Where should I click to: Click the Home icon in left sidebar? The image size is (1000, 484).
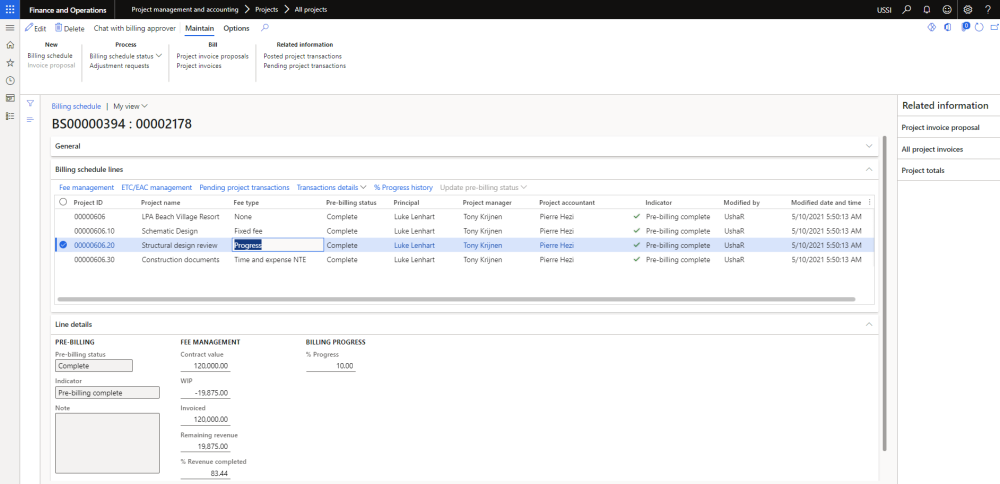10,45
